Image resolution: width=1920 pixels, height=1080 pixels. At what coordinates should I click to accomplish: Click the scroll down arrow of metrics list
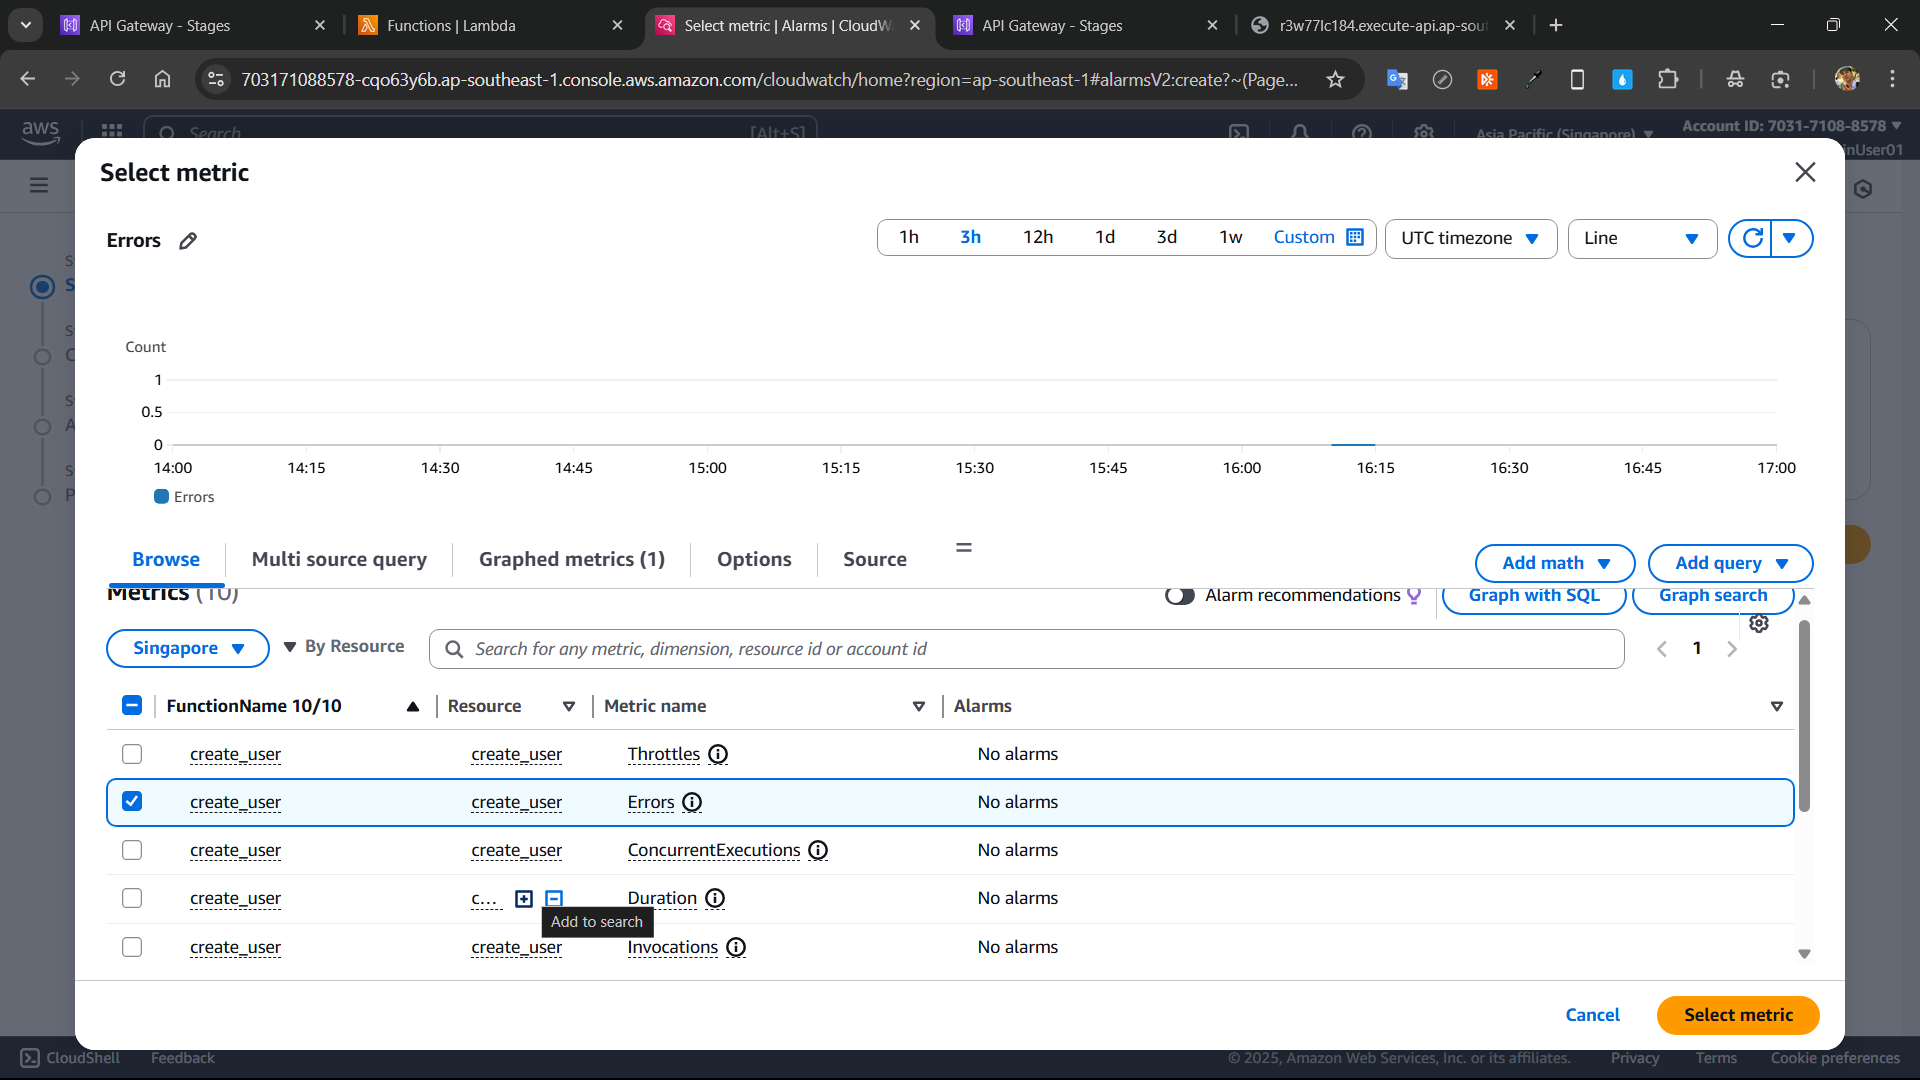pyautogui.click(x=1804, y=955)
